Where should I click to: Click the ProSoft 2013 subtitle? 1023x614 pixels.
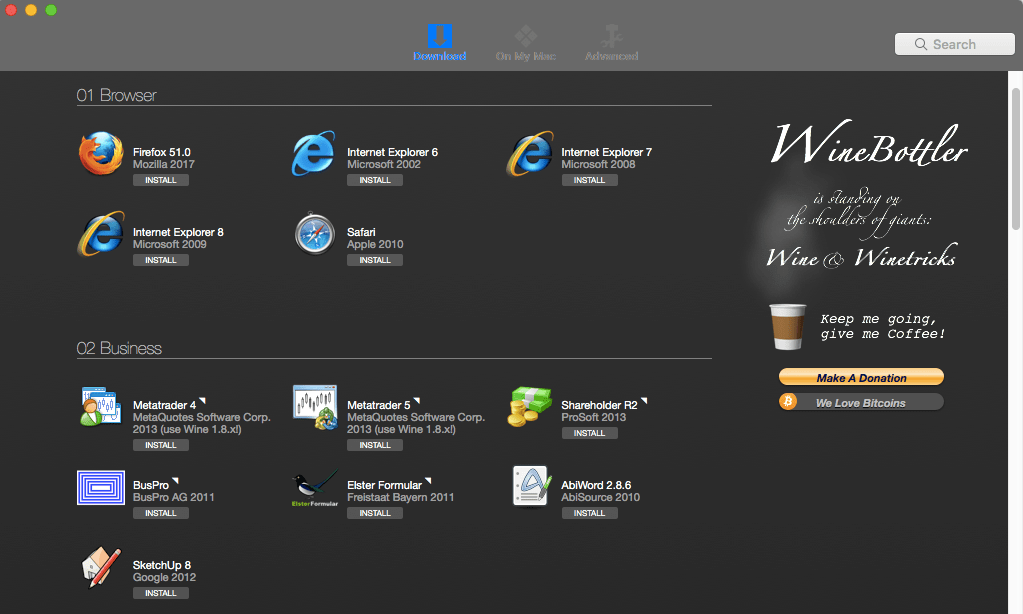pos(593,417)
